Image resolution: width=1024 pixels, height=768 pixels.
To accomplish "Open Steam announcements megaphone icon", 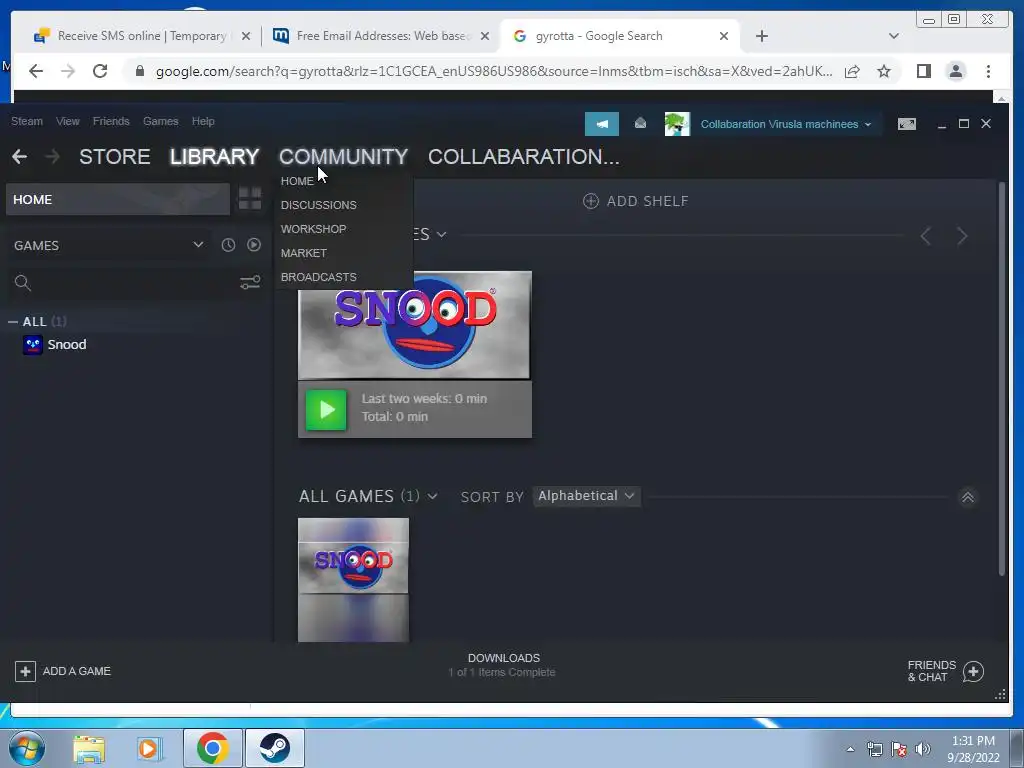I will point(601,123).
